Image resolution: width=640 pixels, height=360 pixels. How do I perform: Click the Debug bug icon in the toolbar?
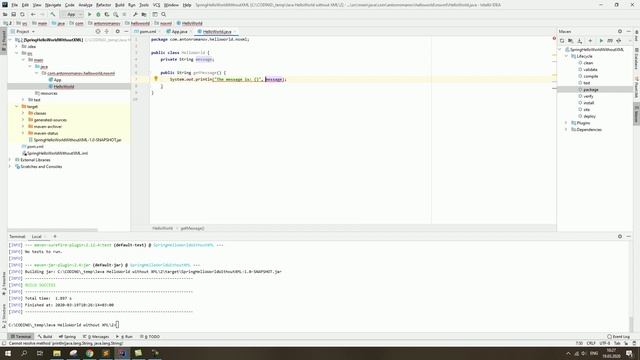(98, 14)
